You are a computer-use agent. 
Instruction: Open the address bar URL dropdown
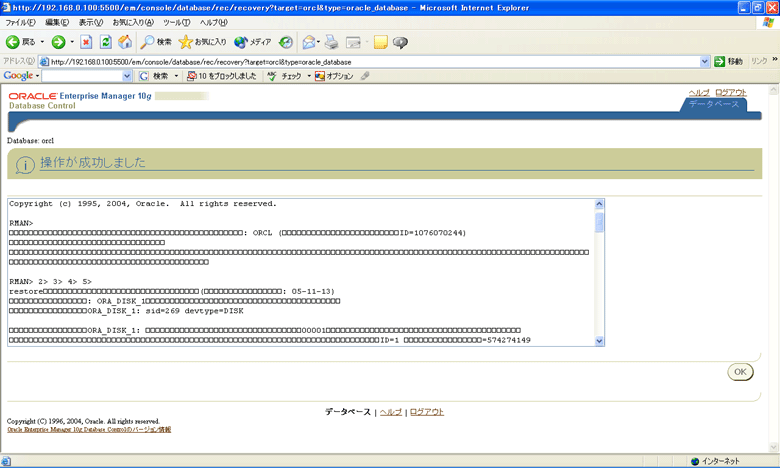(x=704, y=62)
